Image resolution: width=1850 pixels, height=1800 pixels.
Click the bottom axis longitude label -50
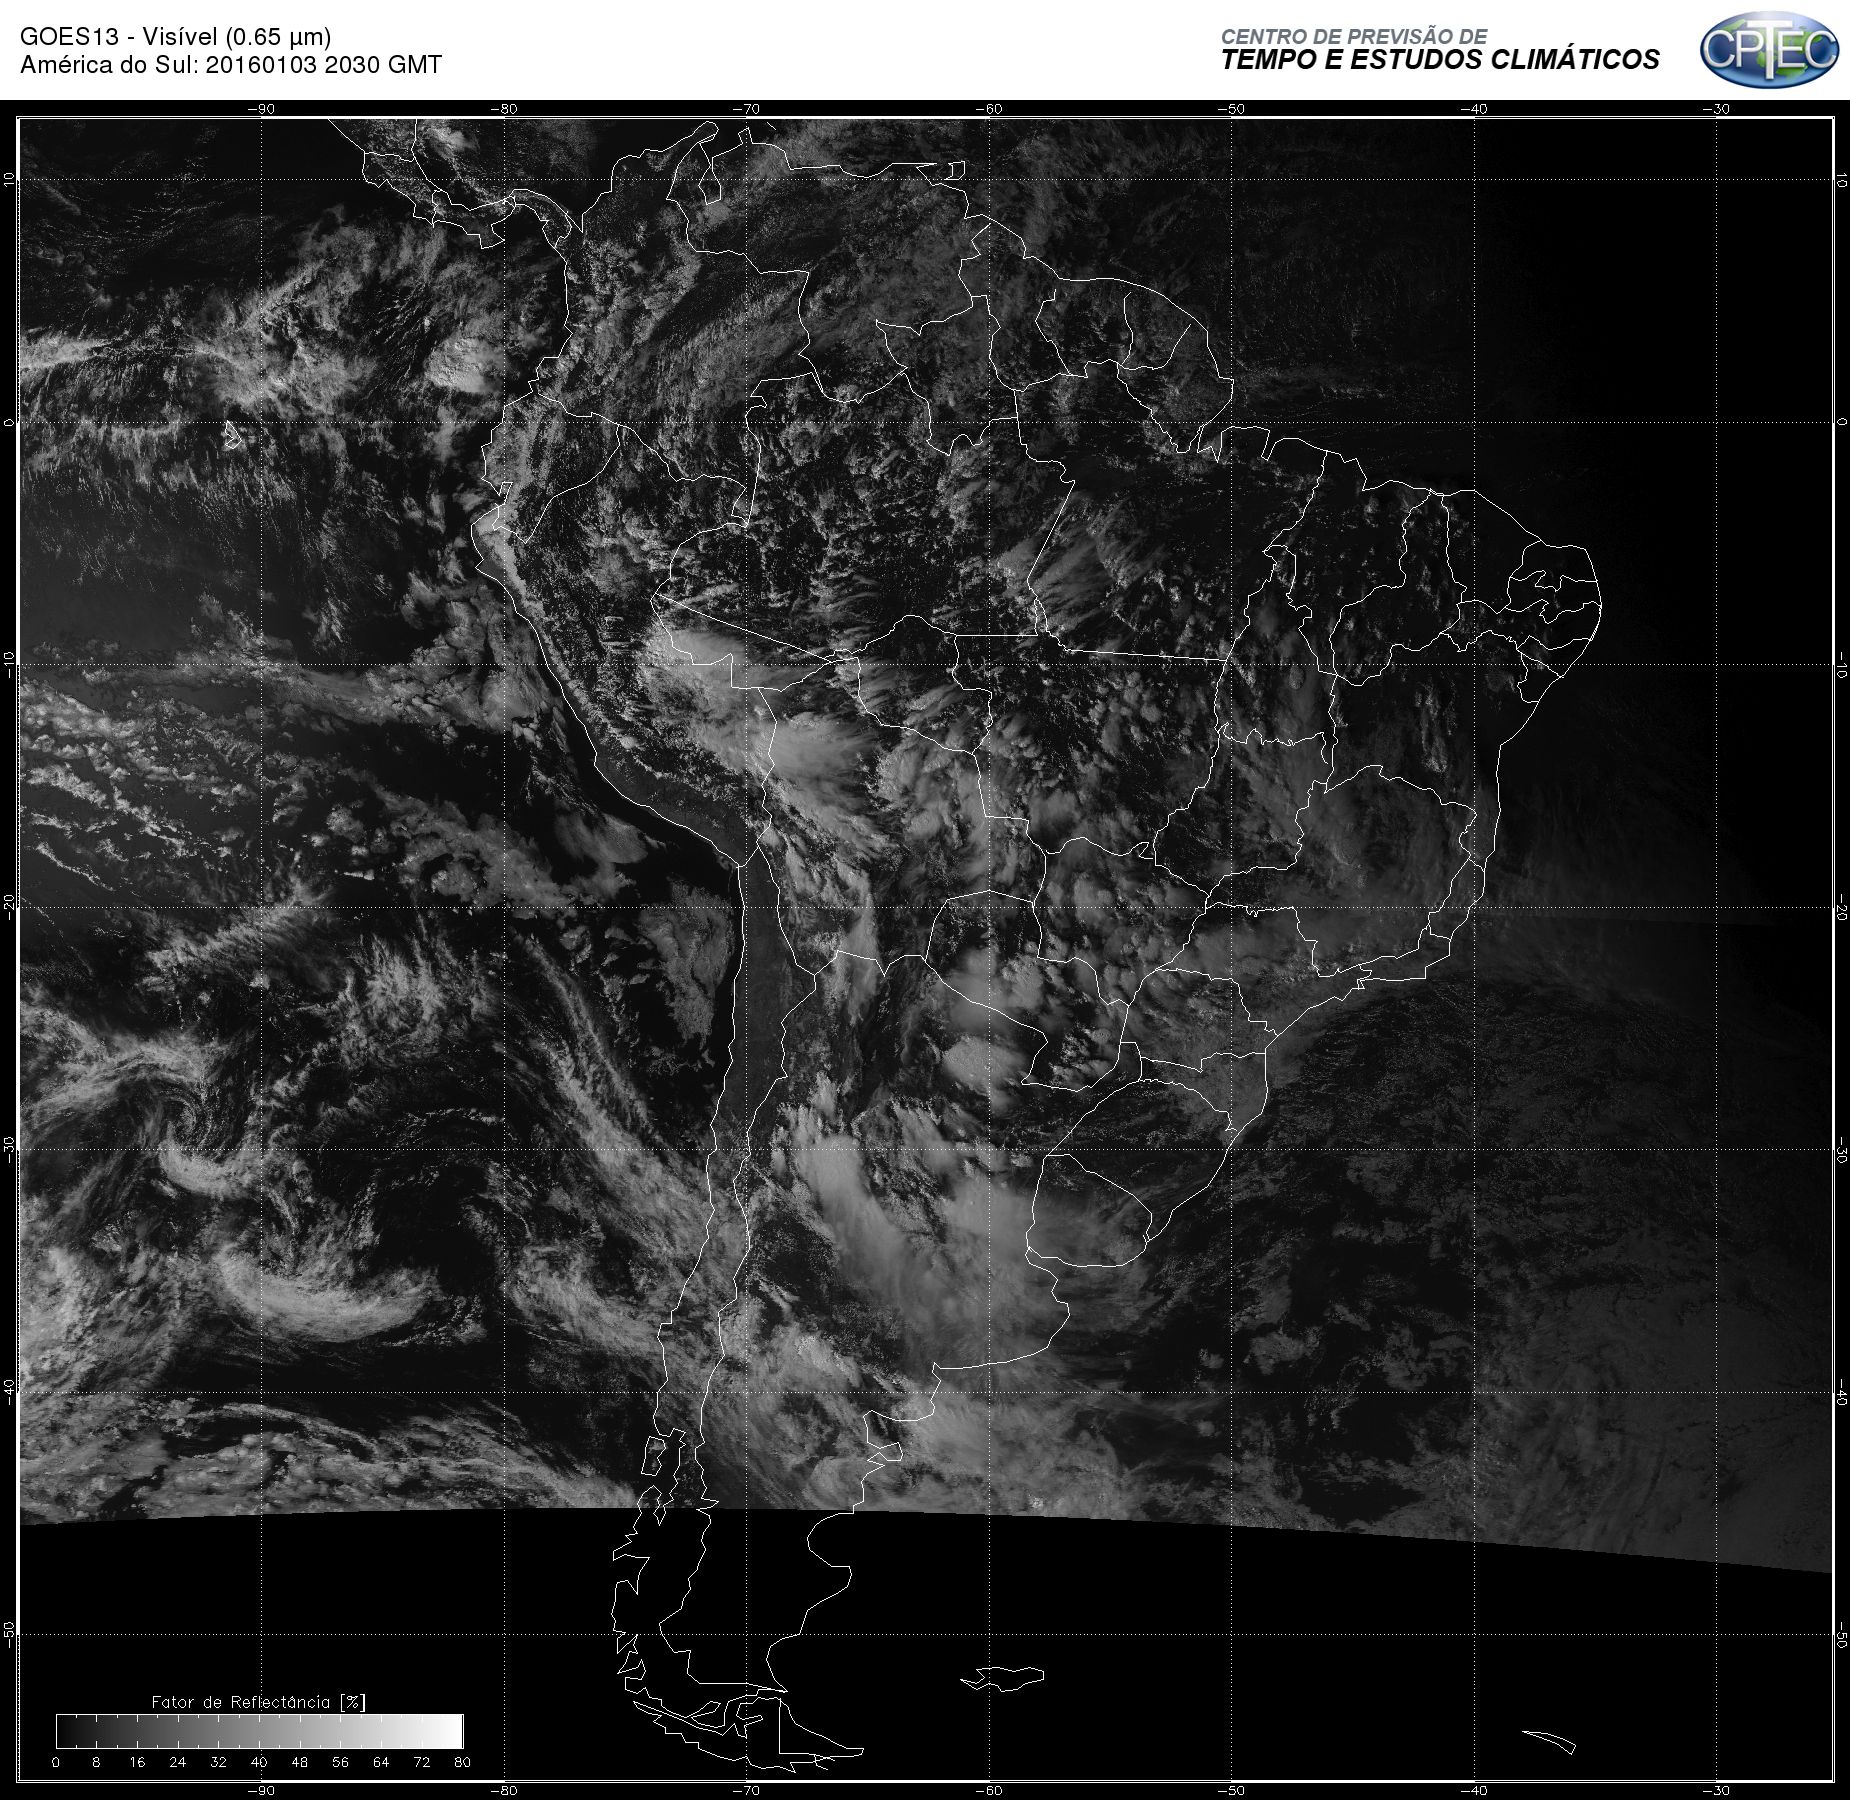1231,1791
